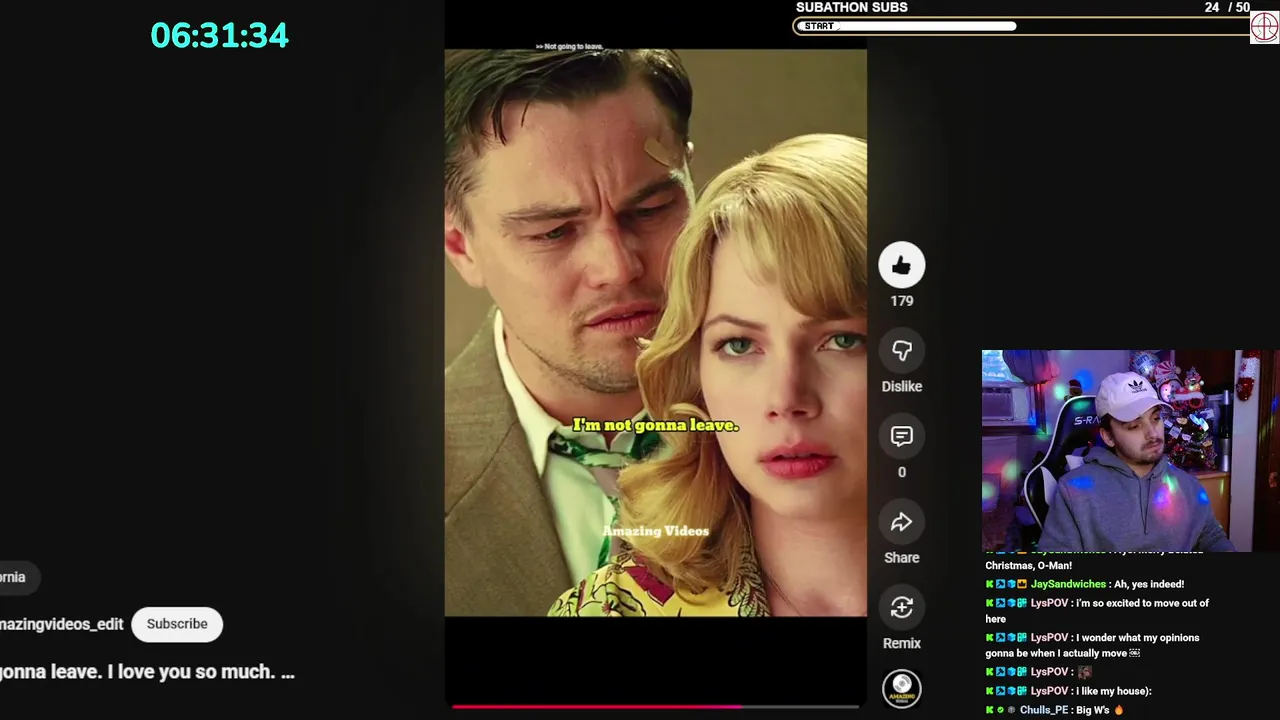
Task: Click the 06:31:34 subathon timer
Action: tap(219, 35)
